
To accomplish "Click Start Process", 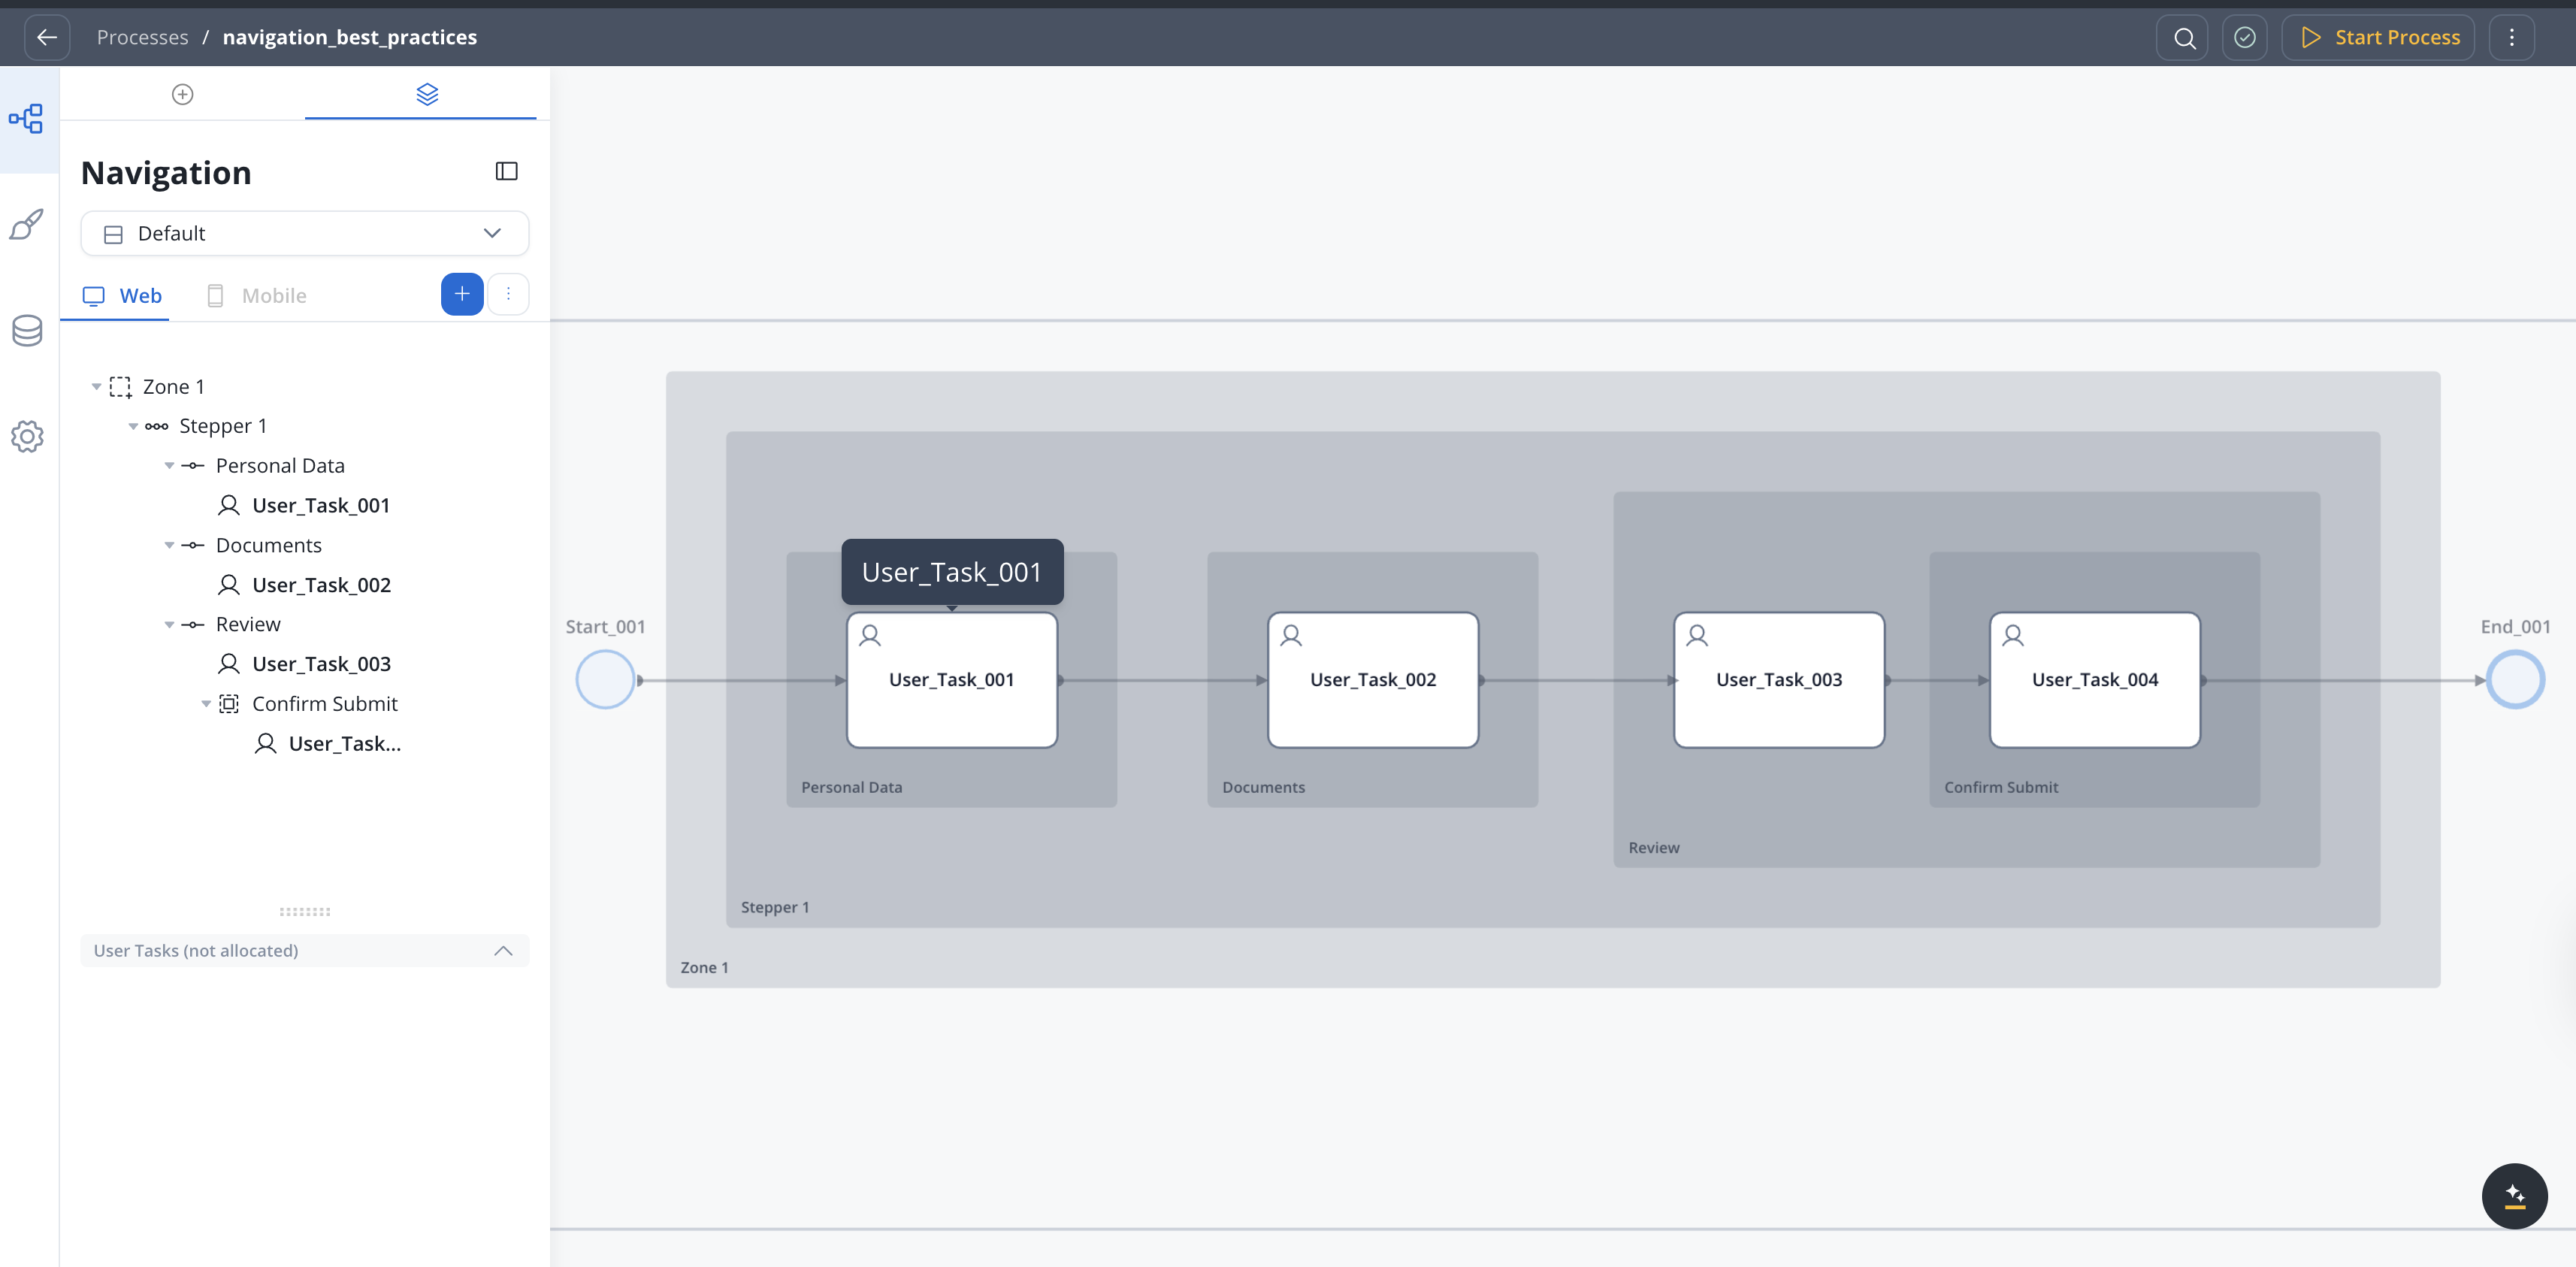I will coord(2379,37).
